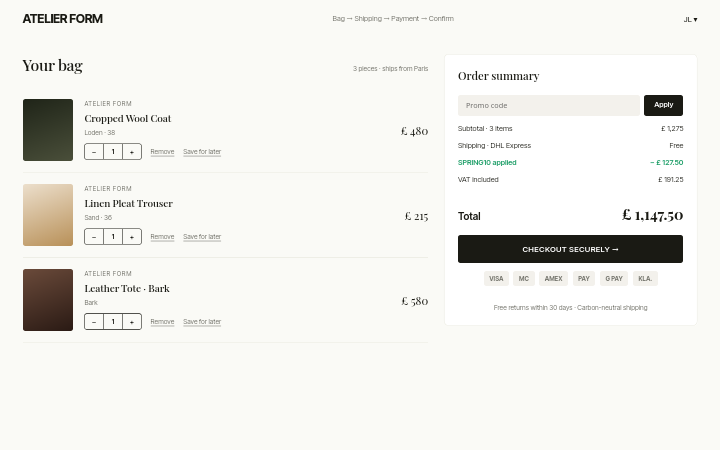Open the Leather Tote brown thumbnail
This screenshot has height=450, width=720.
click(48, 300)
